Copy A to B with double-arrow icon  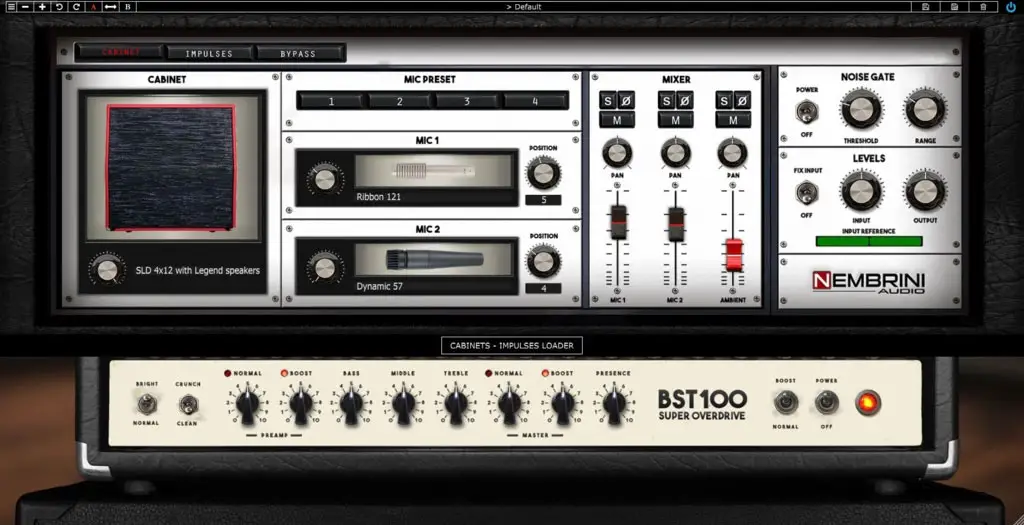click(x=110, y=7)
